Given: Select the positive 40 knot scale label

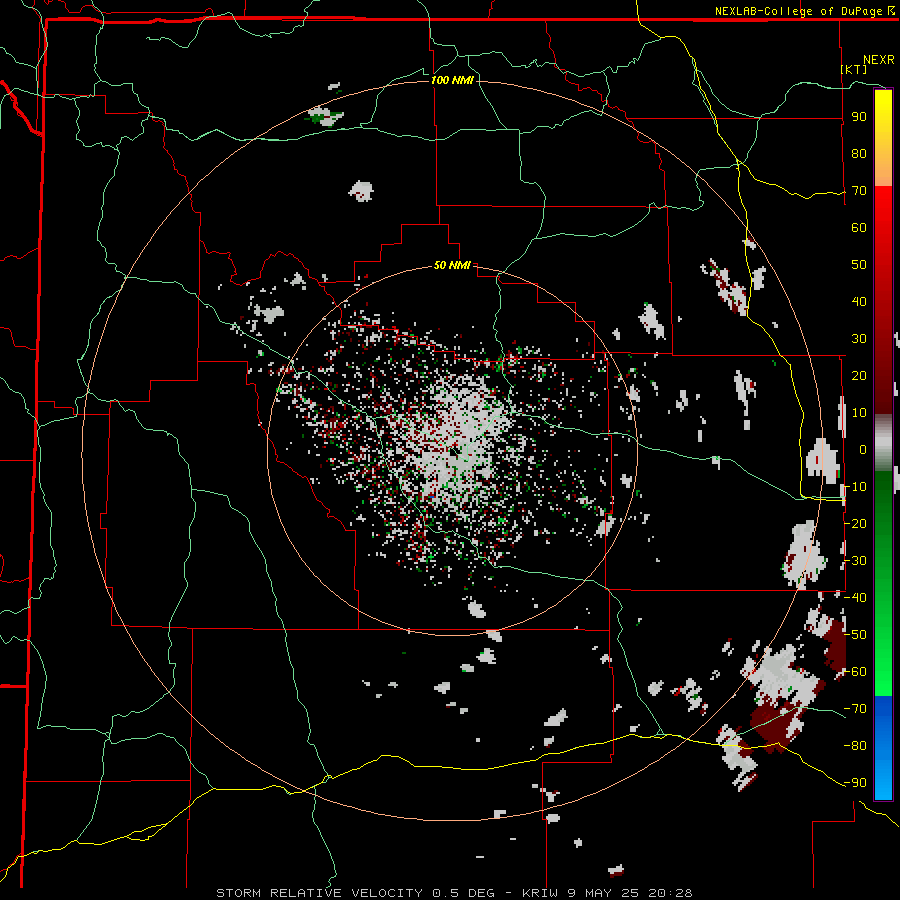Looking at the screenshot, I should coord(859,302).
